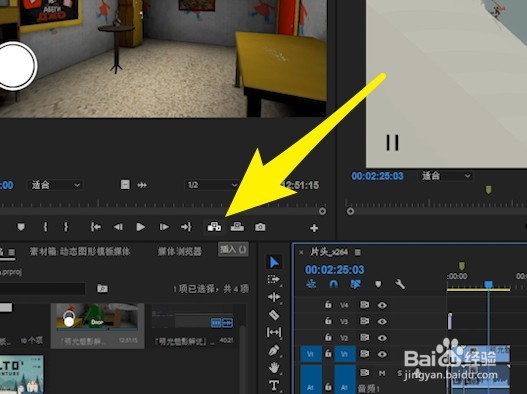This screenshot has width=527, height=394.
Task: Toggle lock on track V4
Action: click(x=328, y=305)
